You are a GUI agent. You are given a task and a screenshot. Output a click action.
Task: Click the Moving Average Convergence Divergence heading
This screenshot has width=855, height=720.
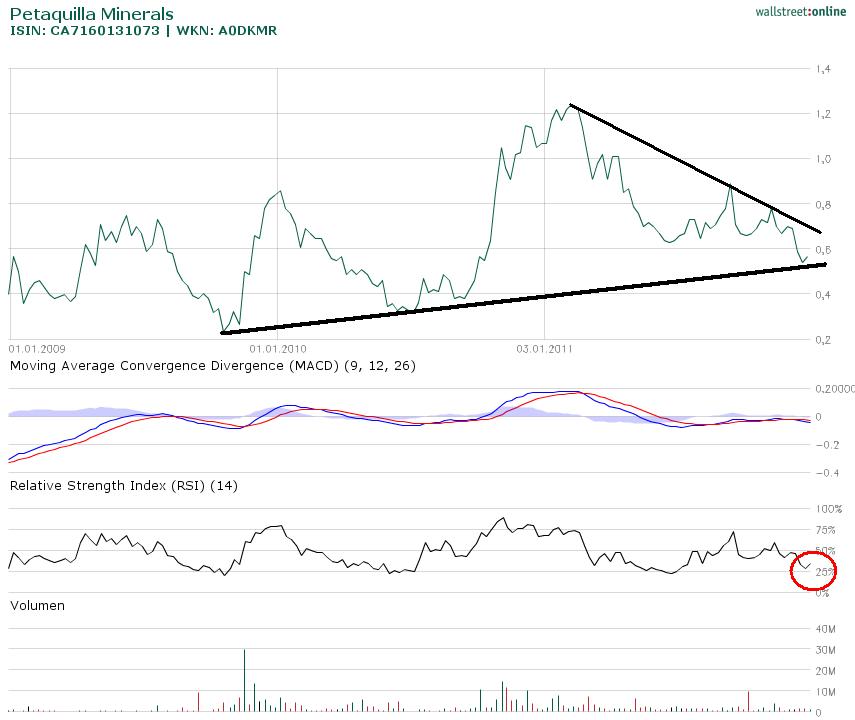tap(213, 365)
